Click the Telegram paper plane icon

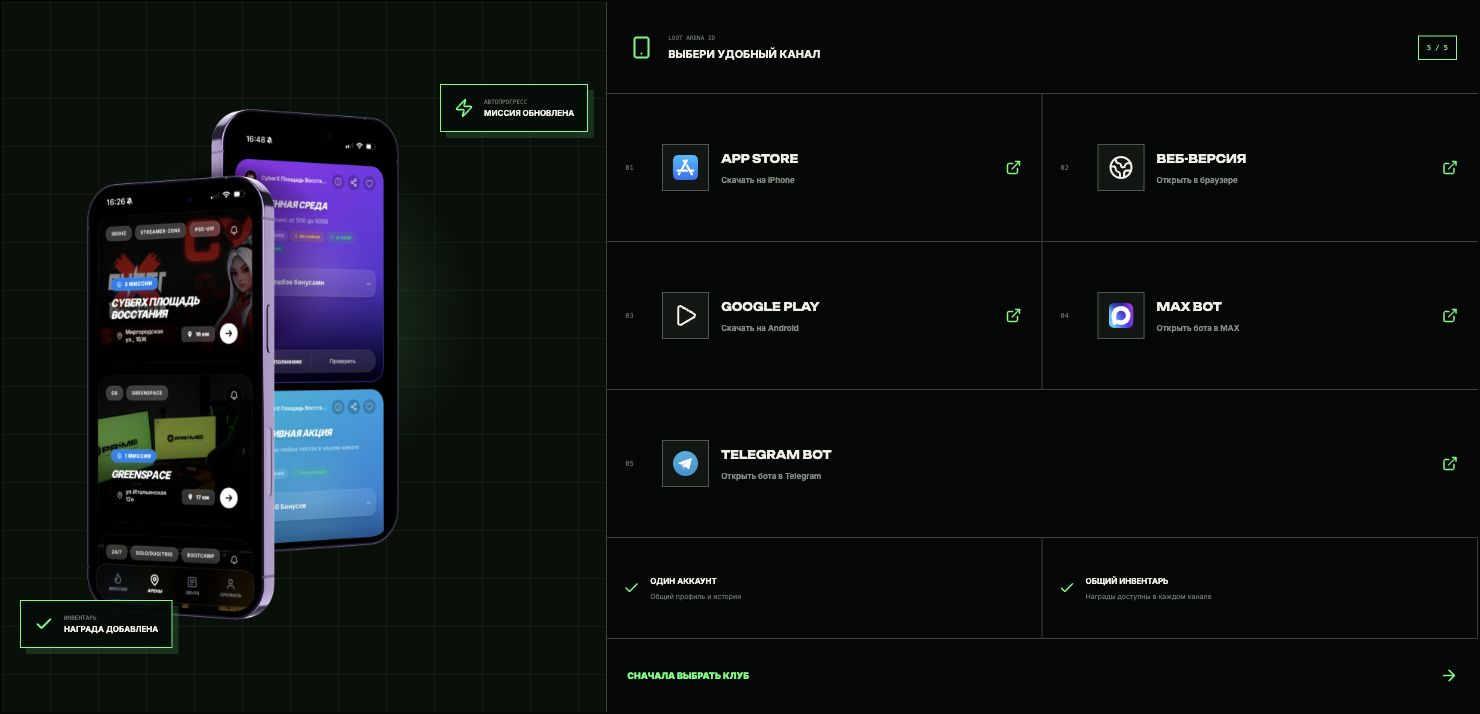tap(685, 463)
